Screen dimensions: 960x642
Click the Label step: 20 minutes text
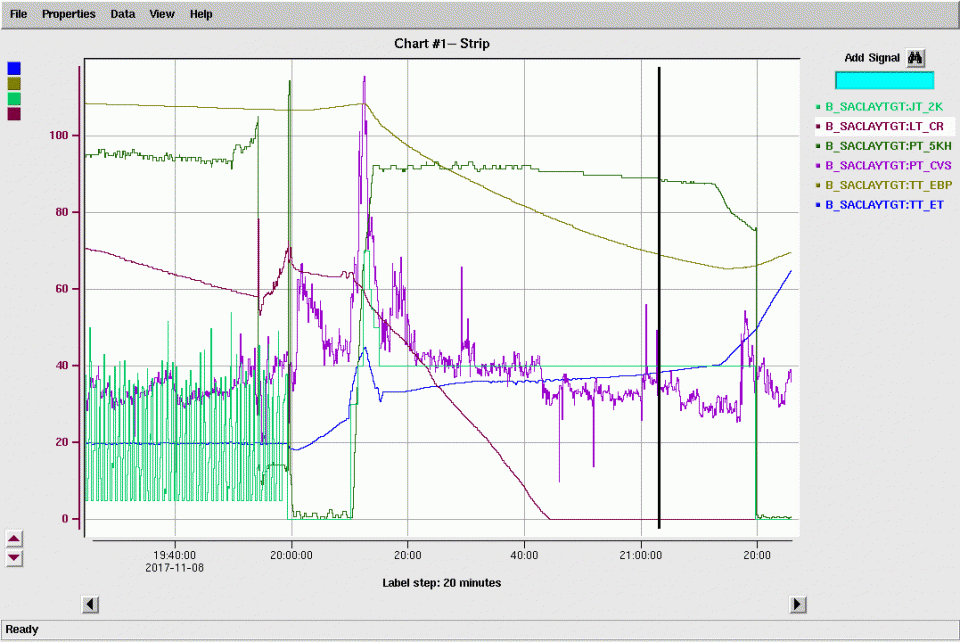pos(441,583)
